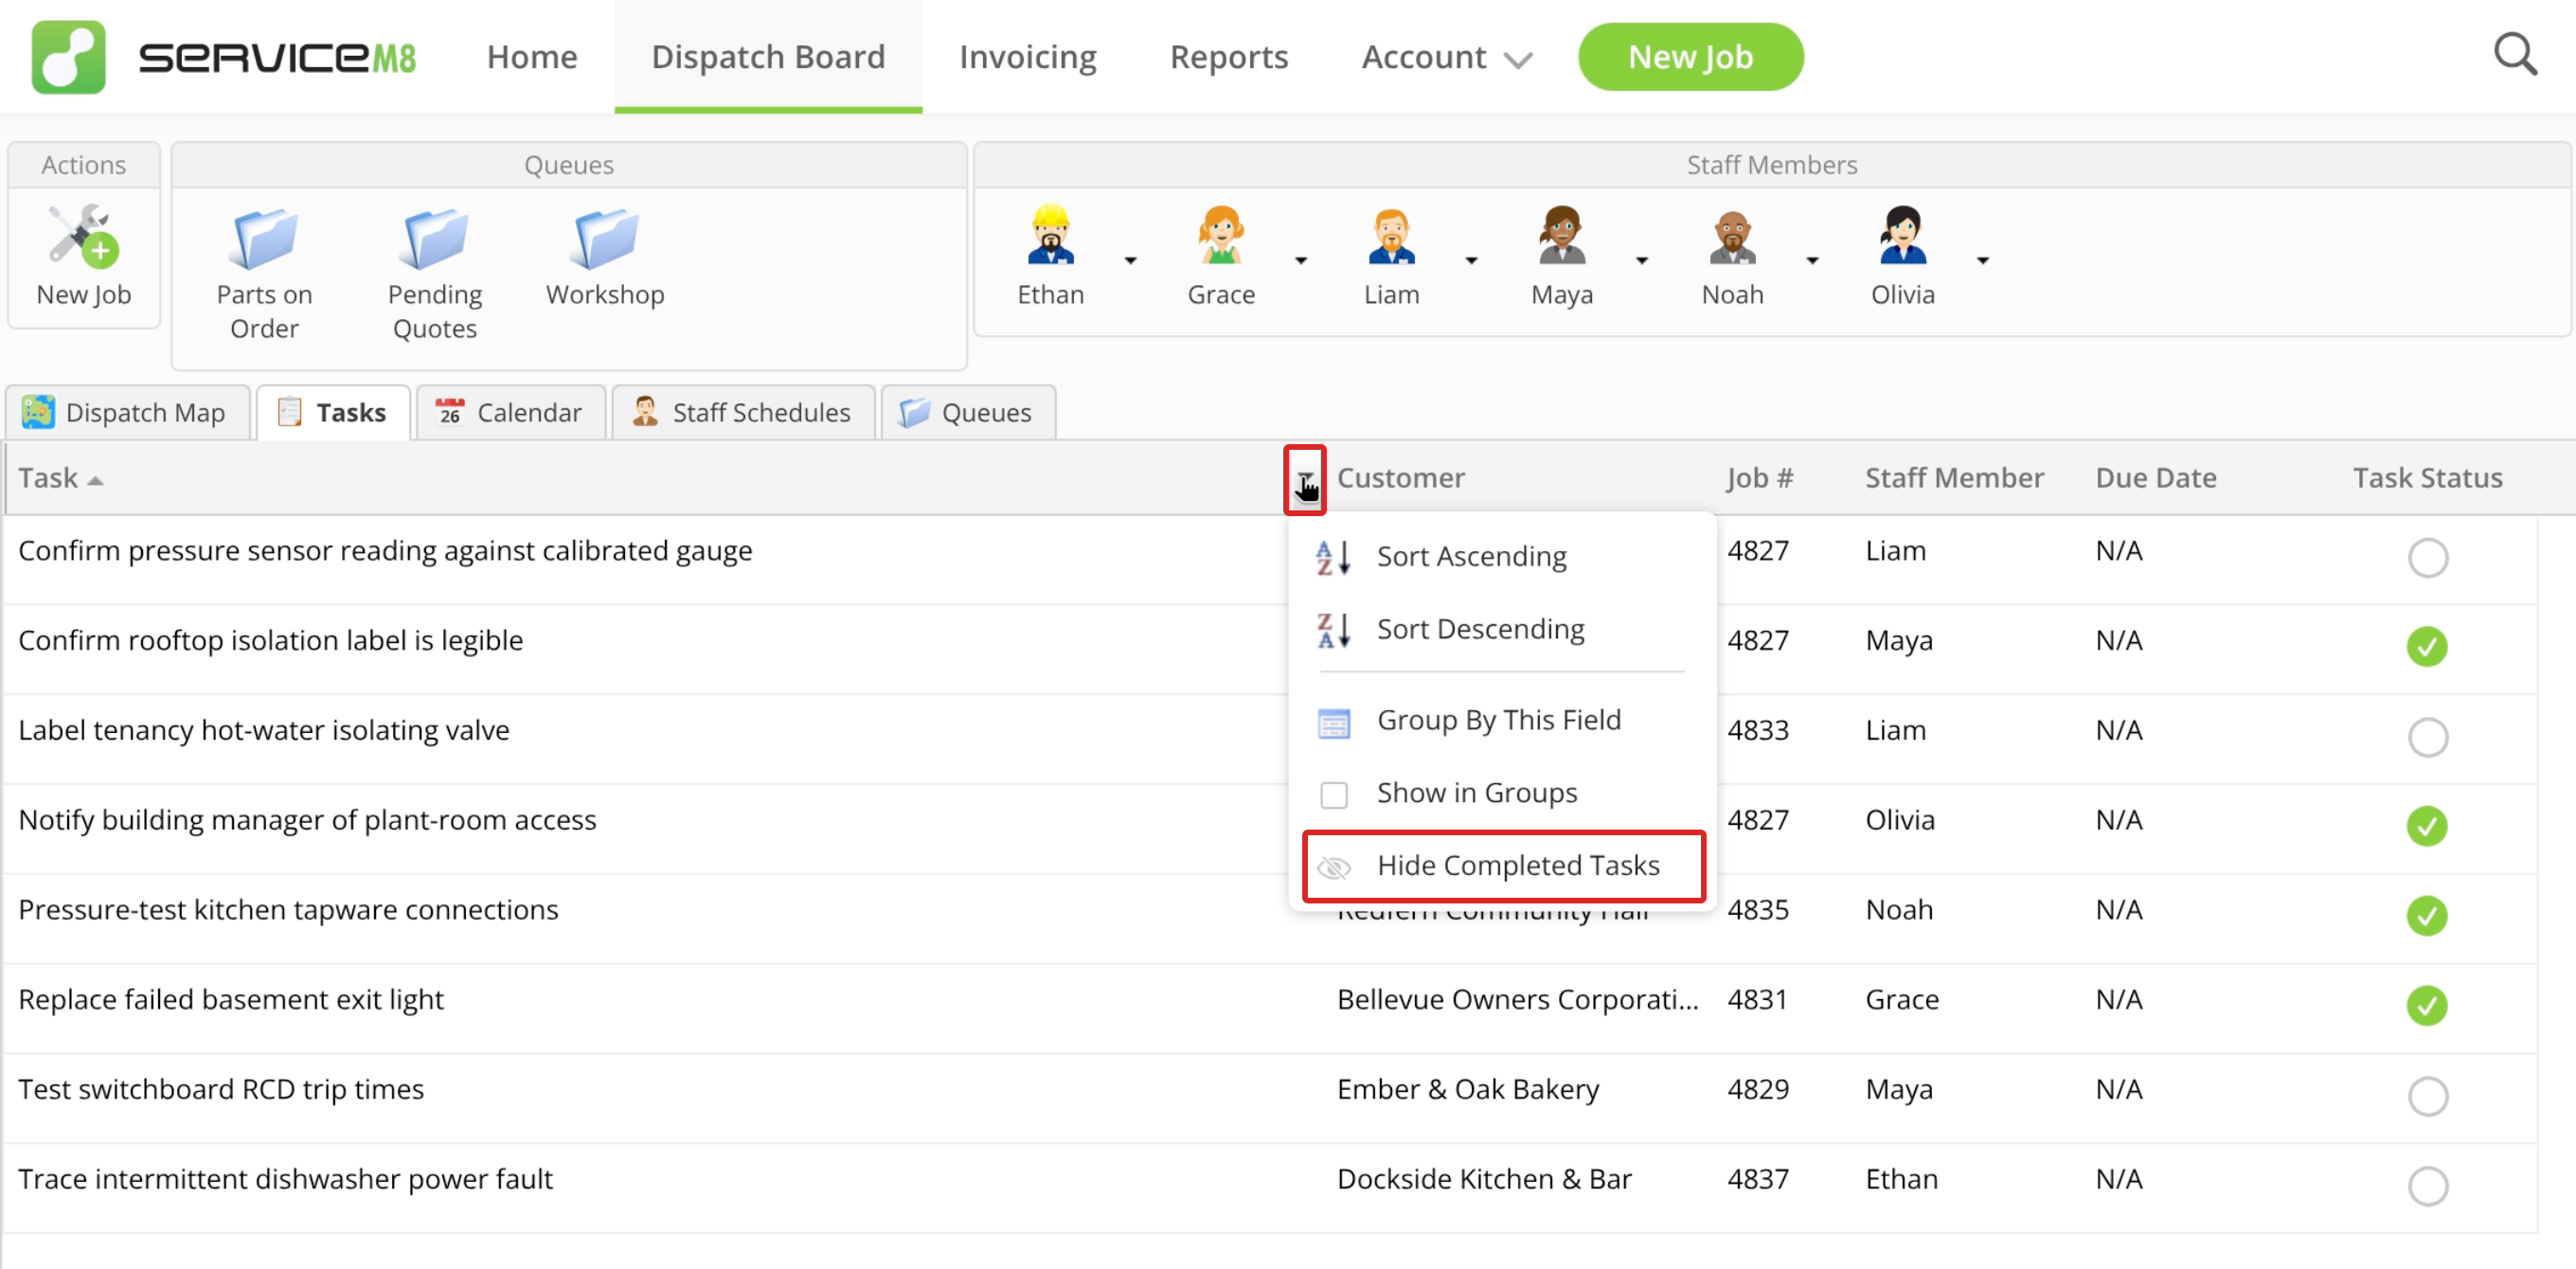Open the Pending Quotes queue folder

[x=435, y=239]
